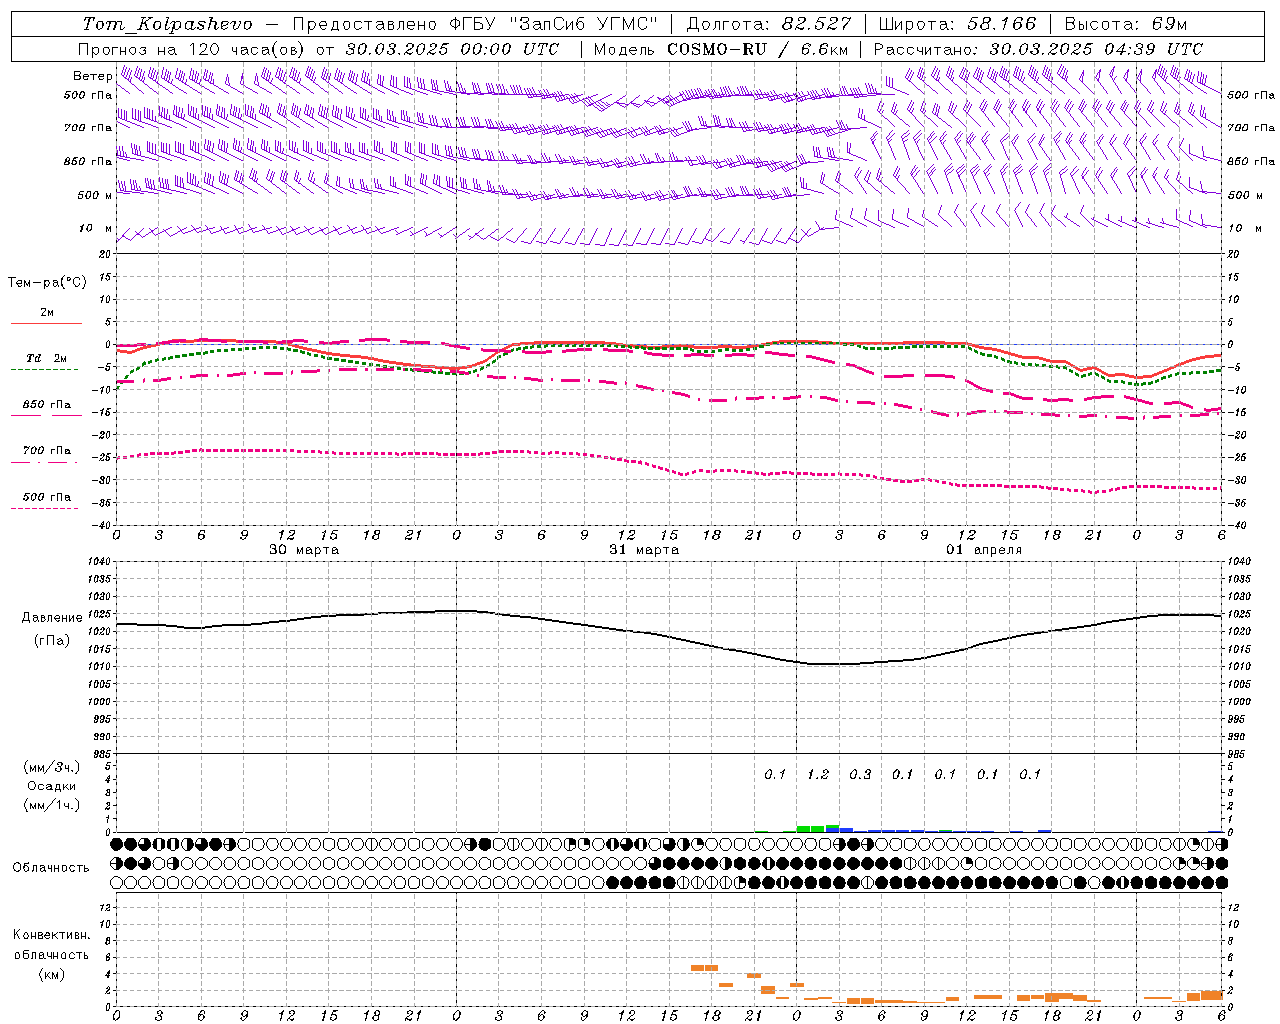Click the "Давление" pressure chart label

click(x=50, y=618)
